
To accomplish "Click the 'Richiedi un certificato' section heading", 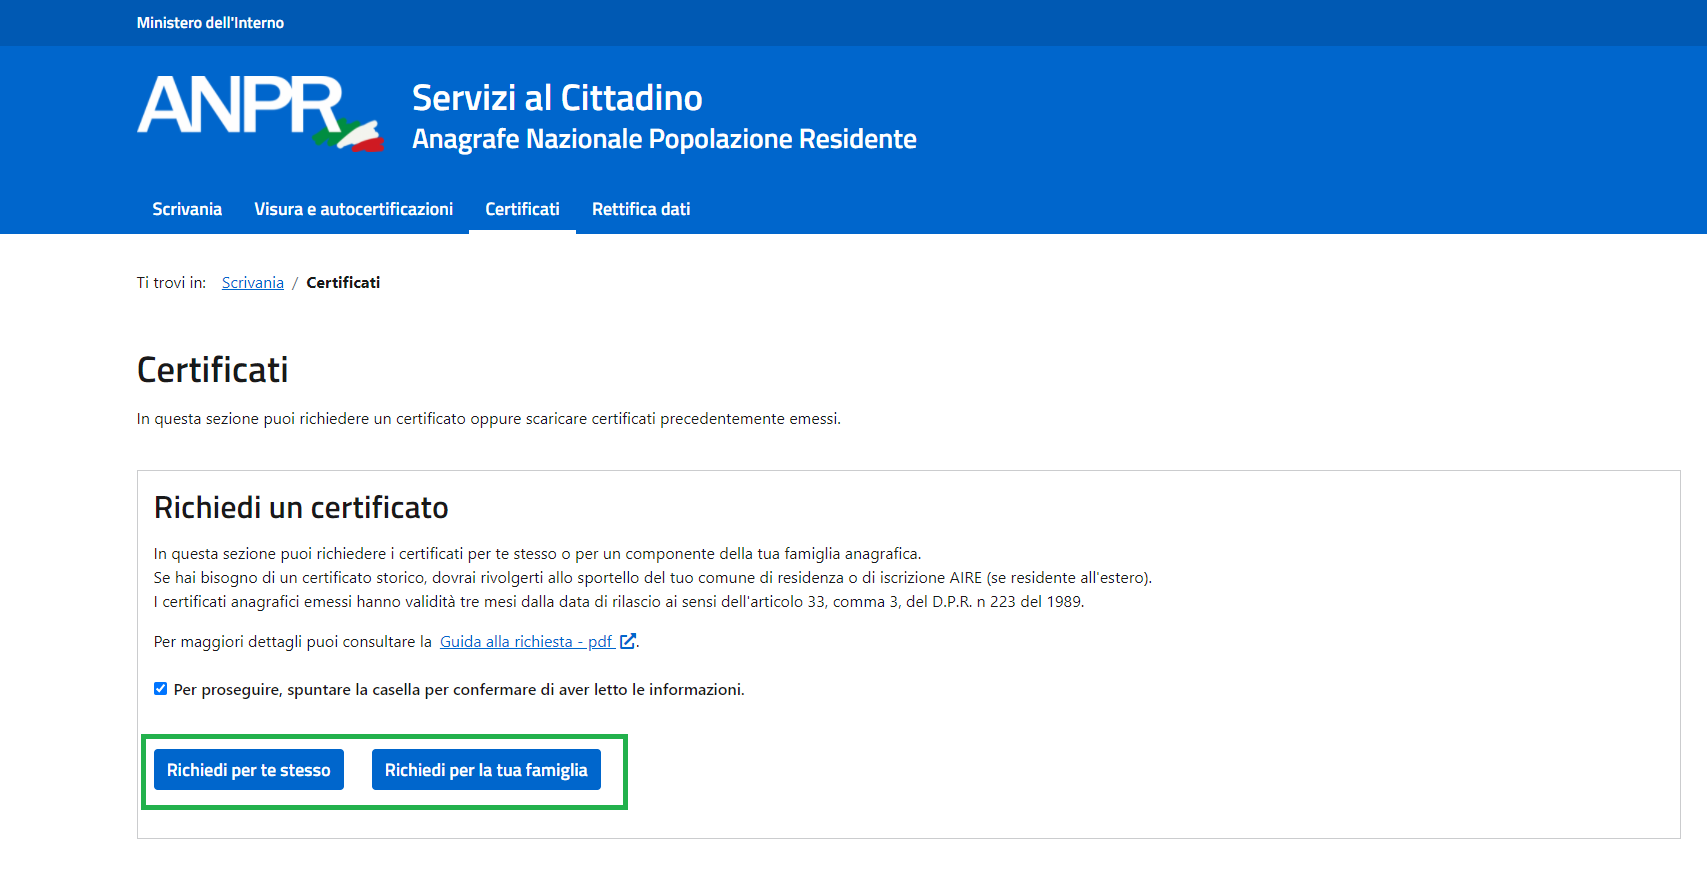I will pyautogui.click(x=301, y=508).
